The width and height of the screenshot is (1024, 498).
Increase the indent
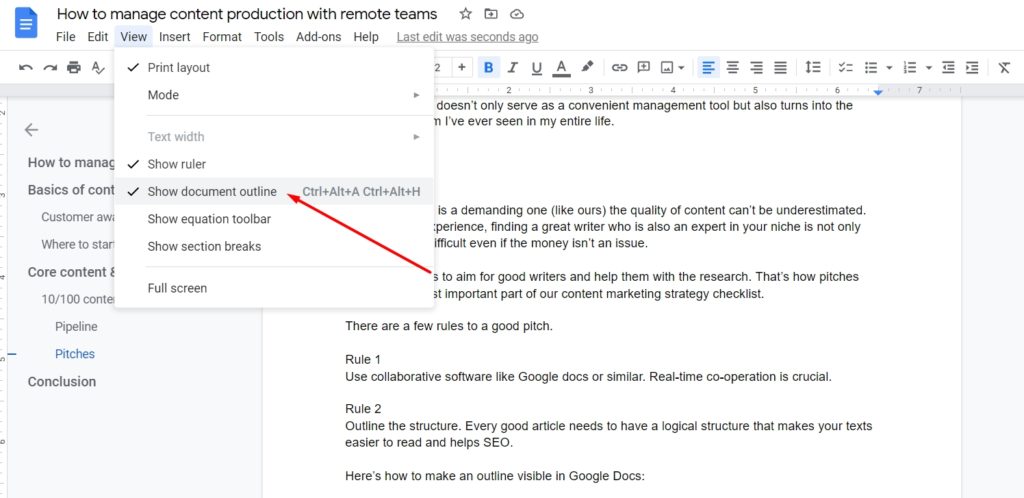[972, 67]
